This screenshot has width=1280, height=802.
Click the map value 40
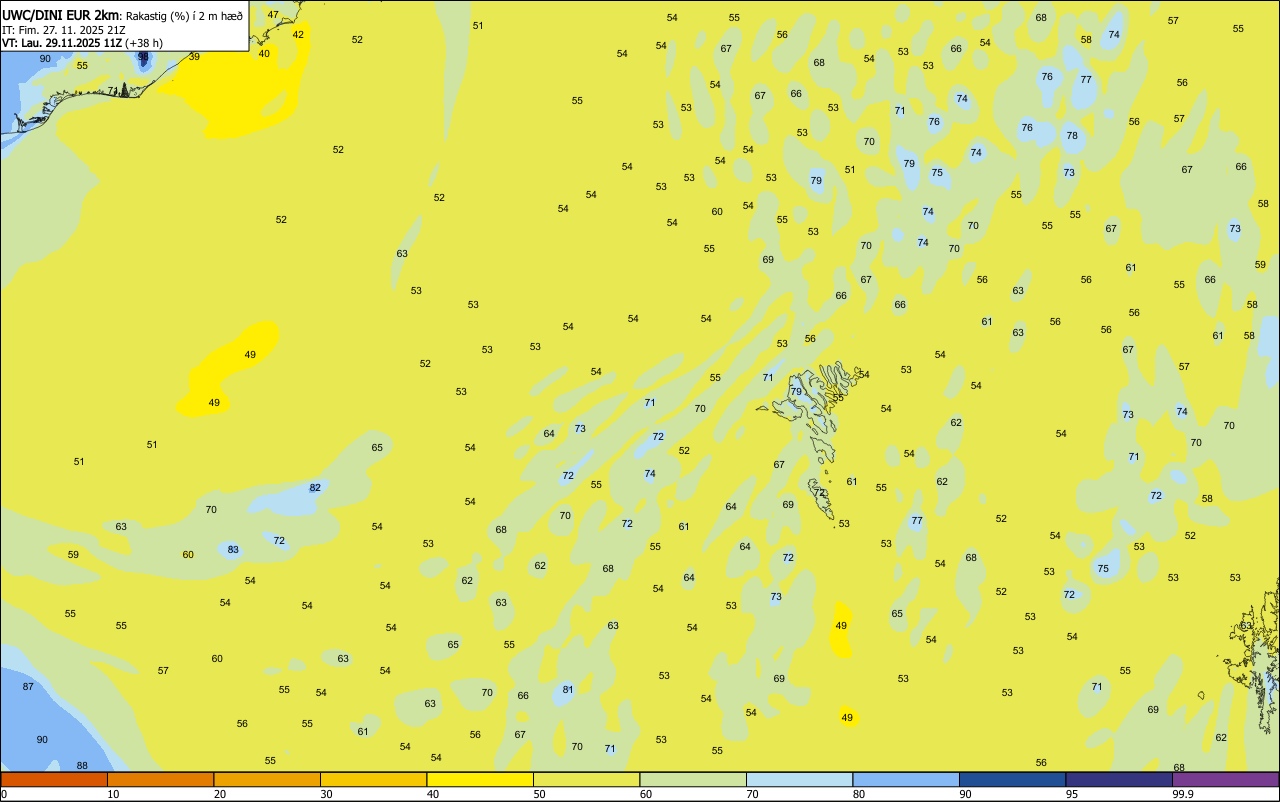tap(264, 53)
